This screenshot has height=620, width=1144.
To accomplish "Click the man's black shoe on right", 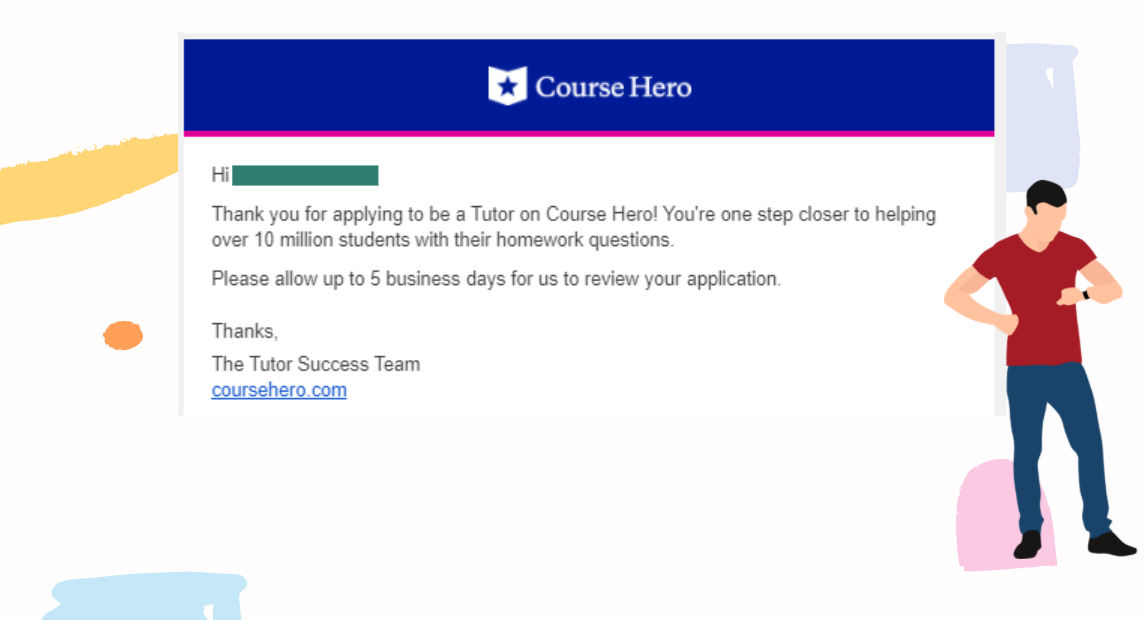I will [x=1110, y=543].
